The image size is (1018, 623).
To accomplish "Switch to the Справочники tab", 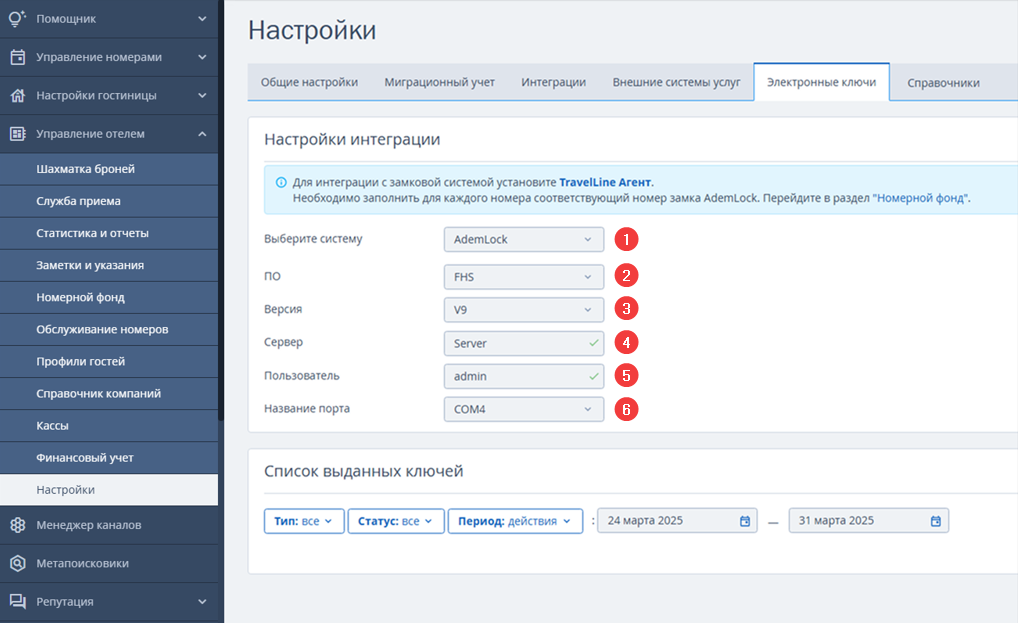I will (x=943, y=83).
